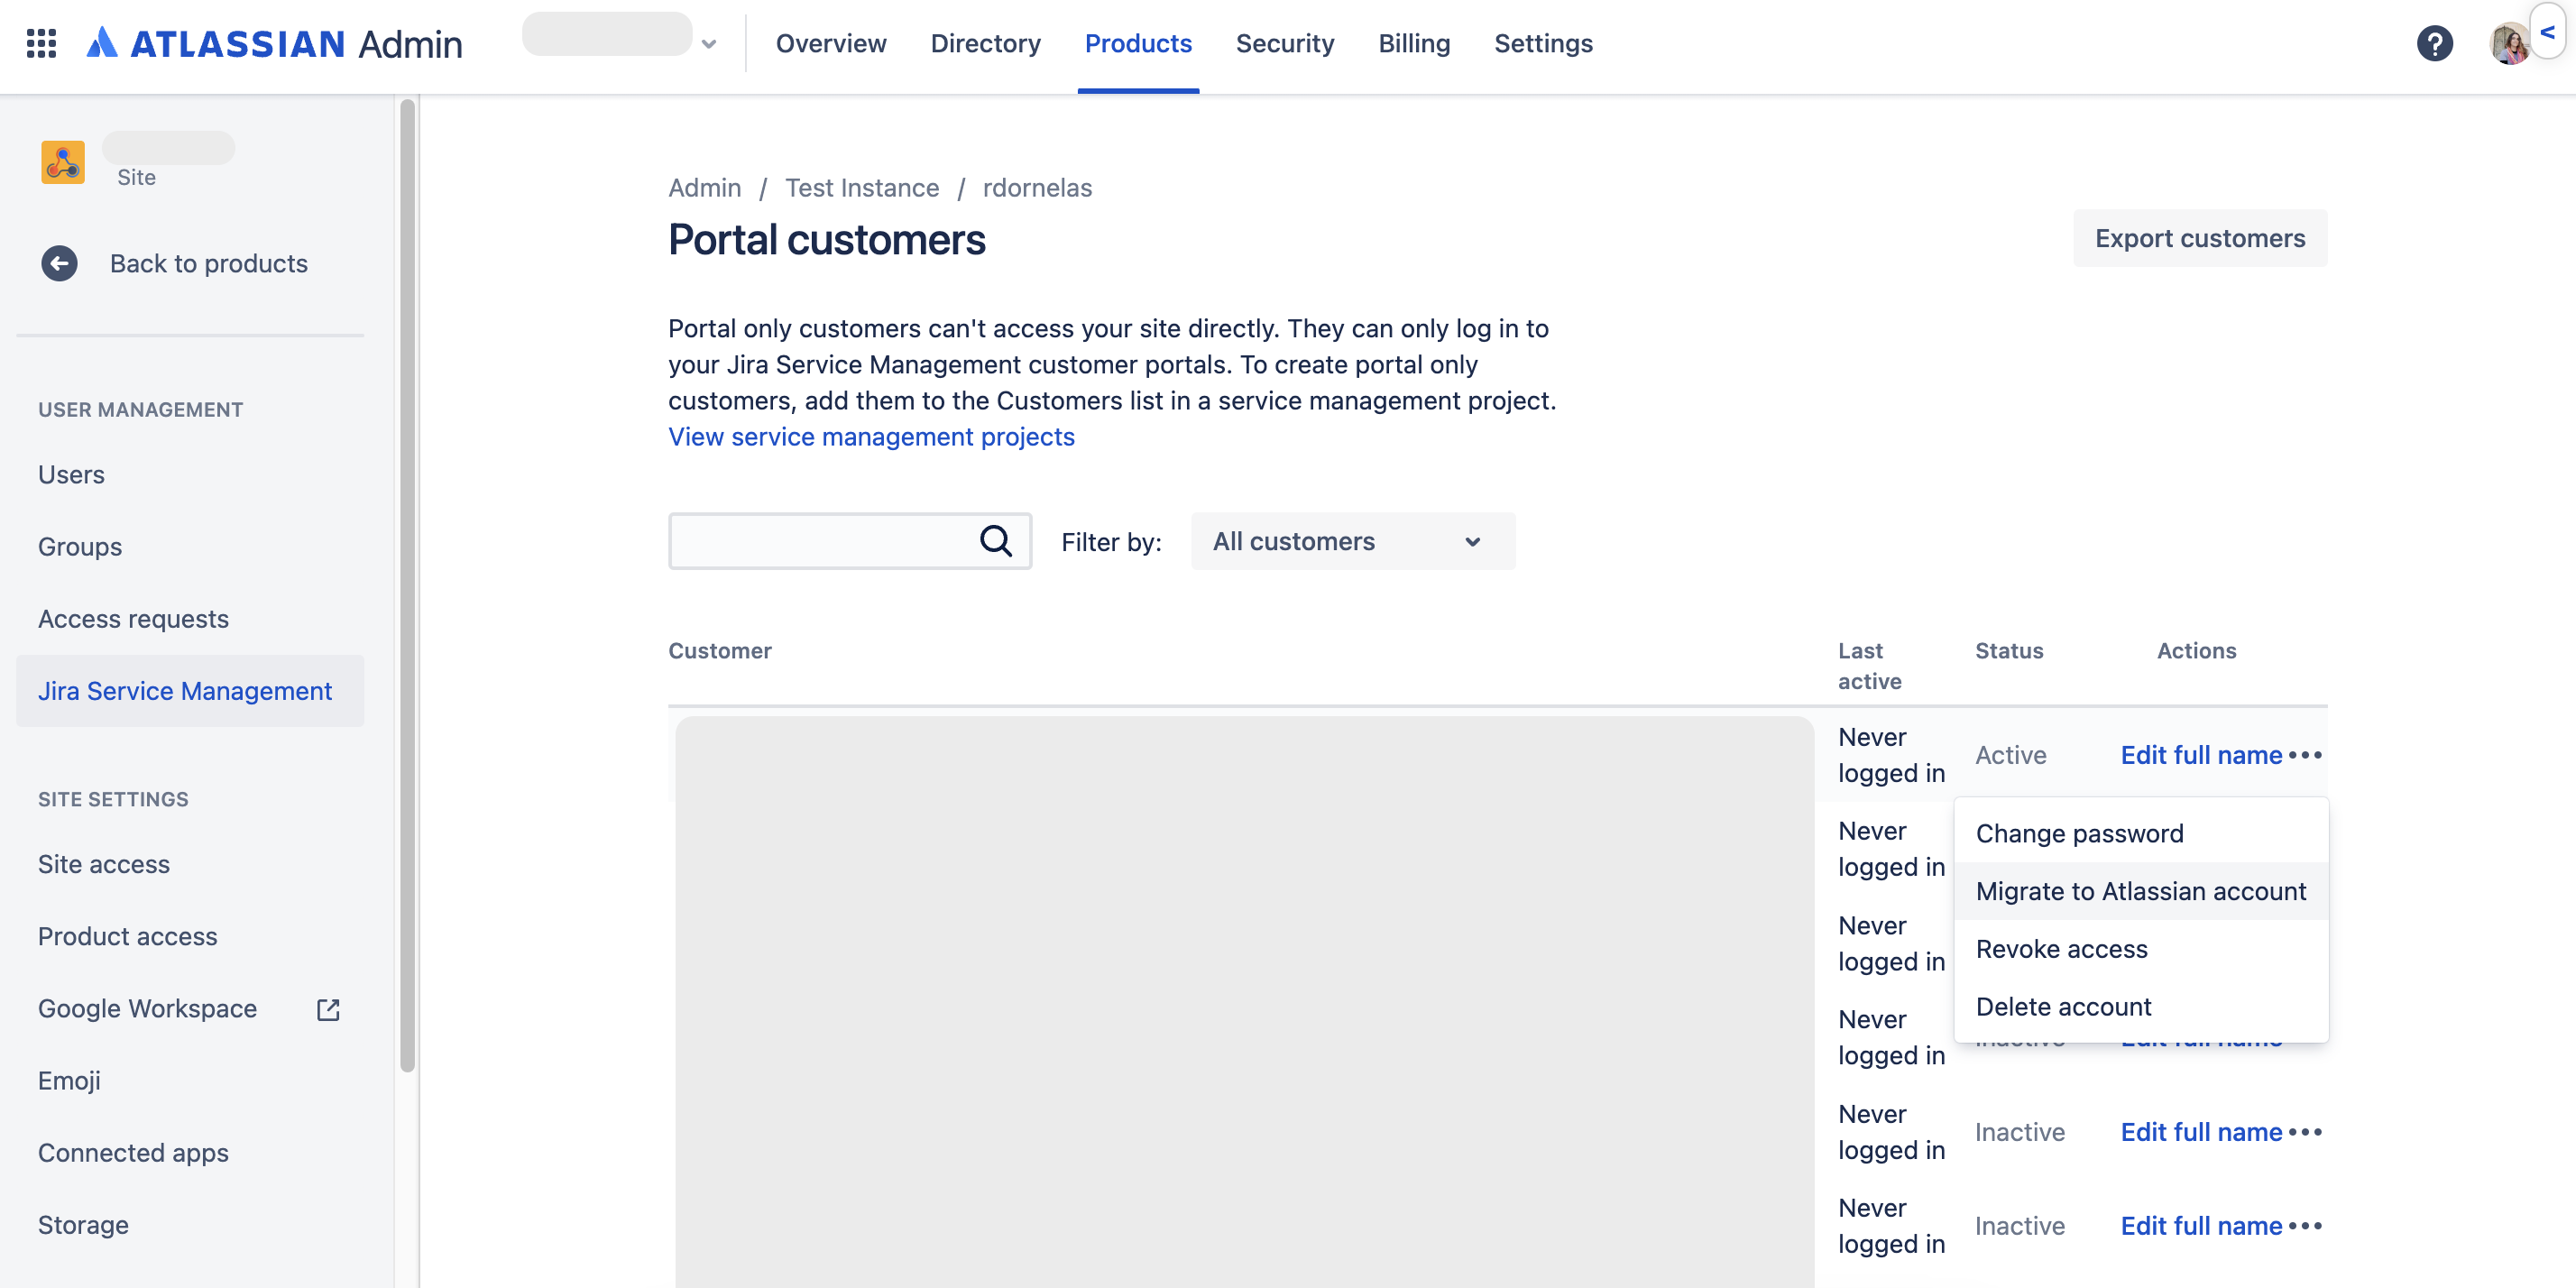2576x1288 pixels.
Task: Switch to the Security tab
Action: 1284,44
